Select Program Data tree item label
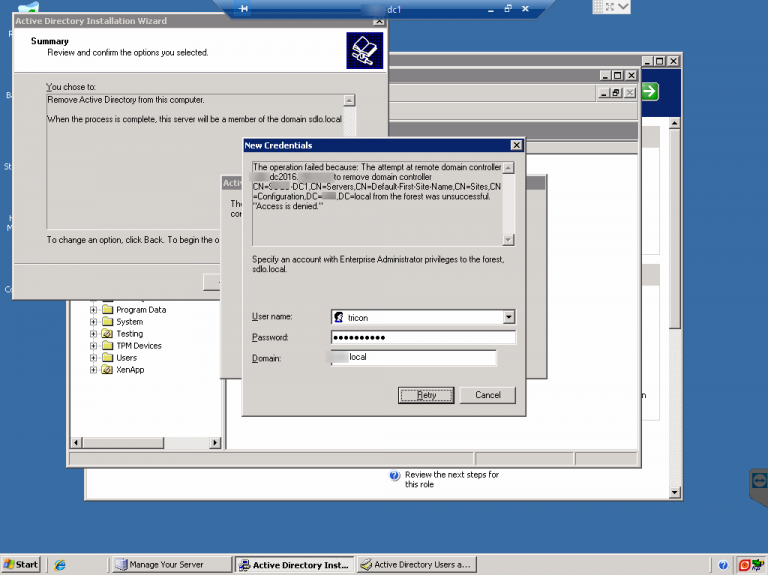 (x=141, y=310)
